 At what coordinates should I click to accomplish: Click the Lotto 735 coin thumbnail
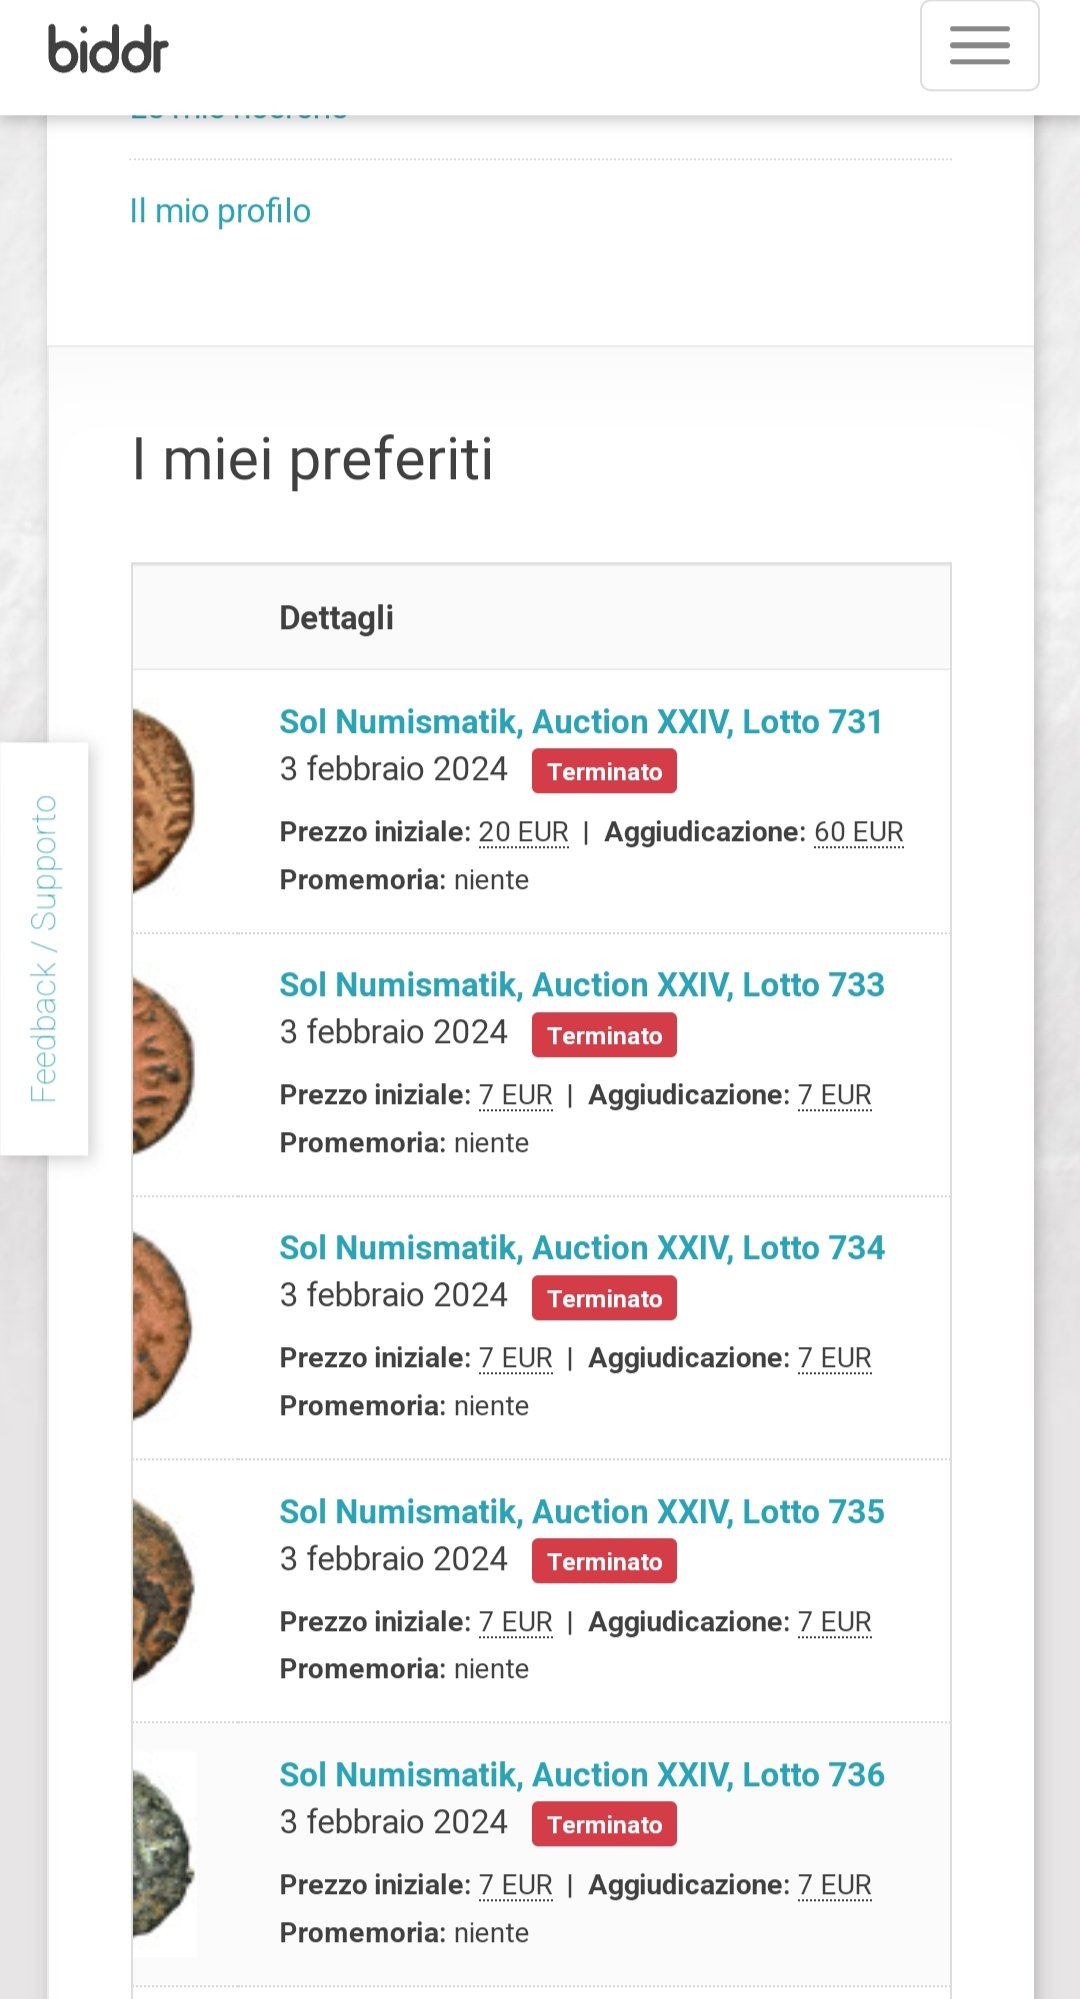pyautogui.click(x=163, y=1590)
